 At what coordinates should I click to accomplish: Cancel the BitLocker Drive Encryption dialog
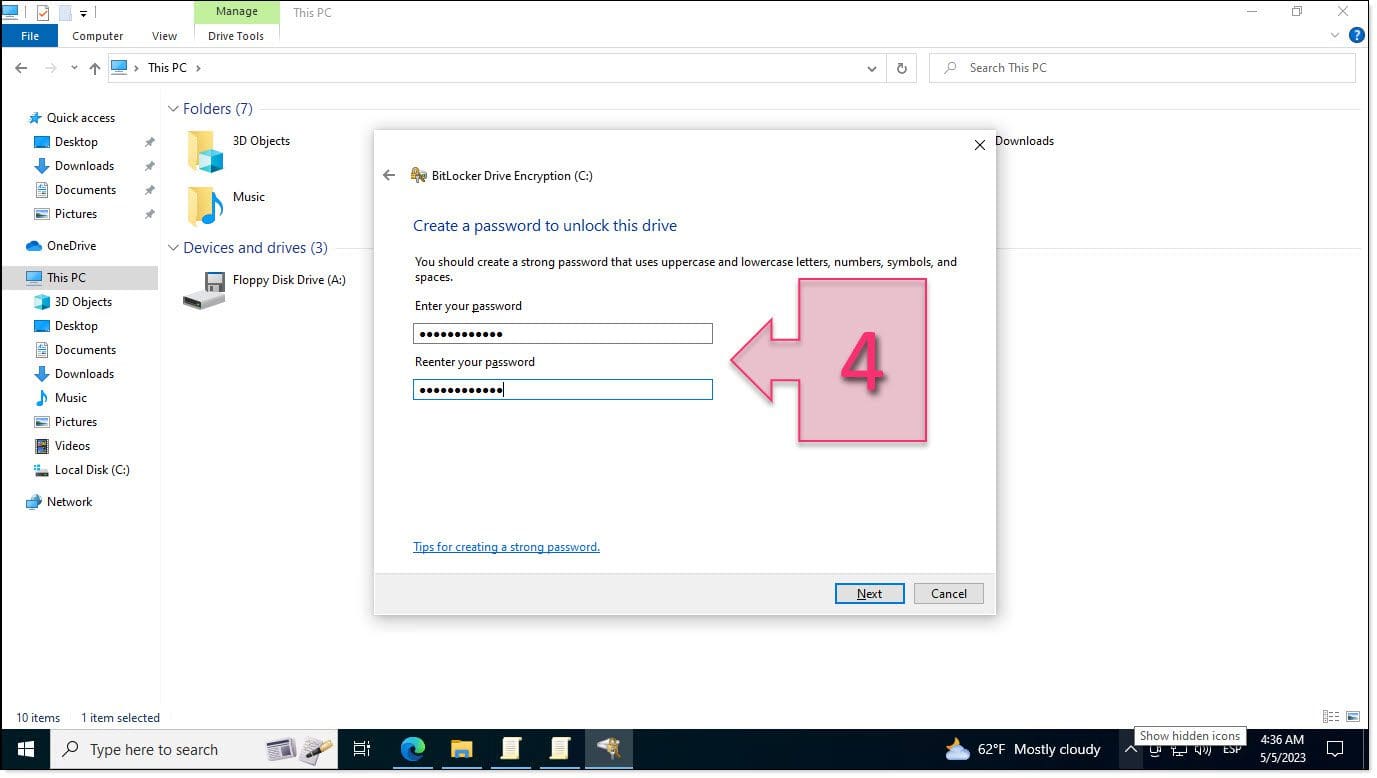click(x=949, y=593)
